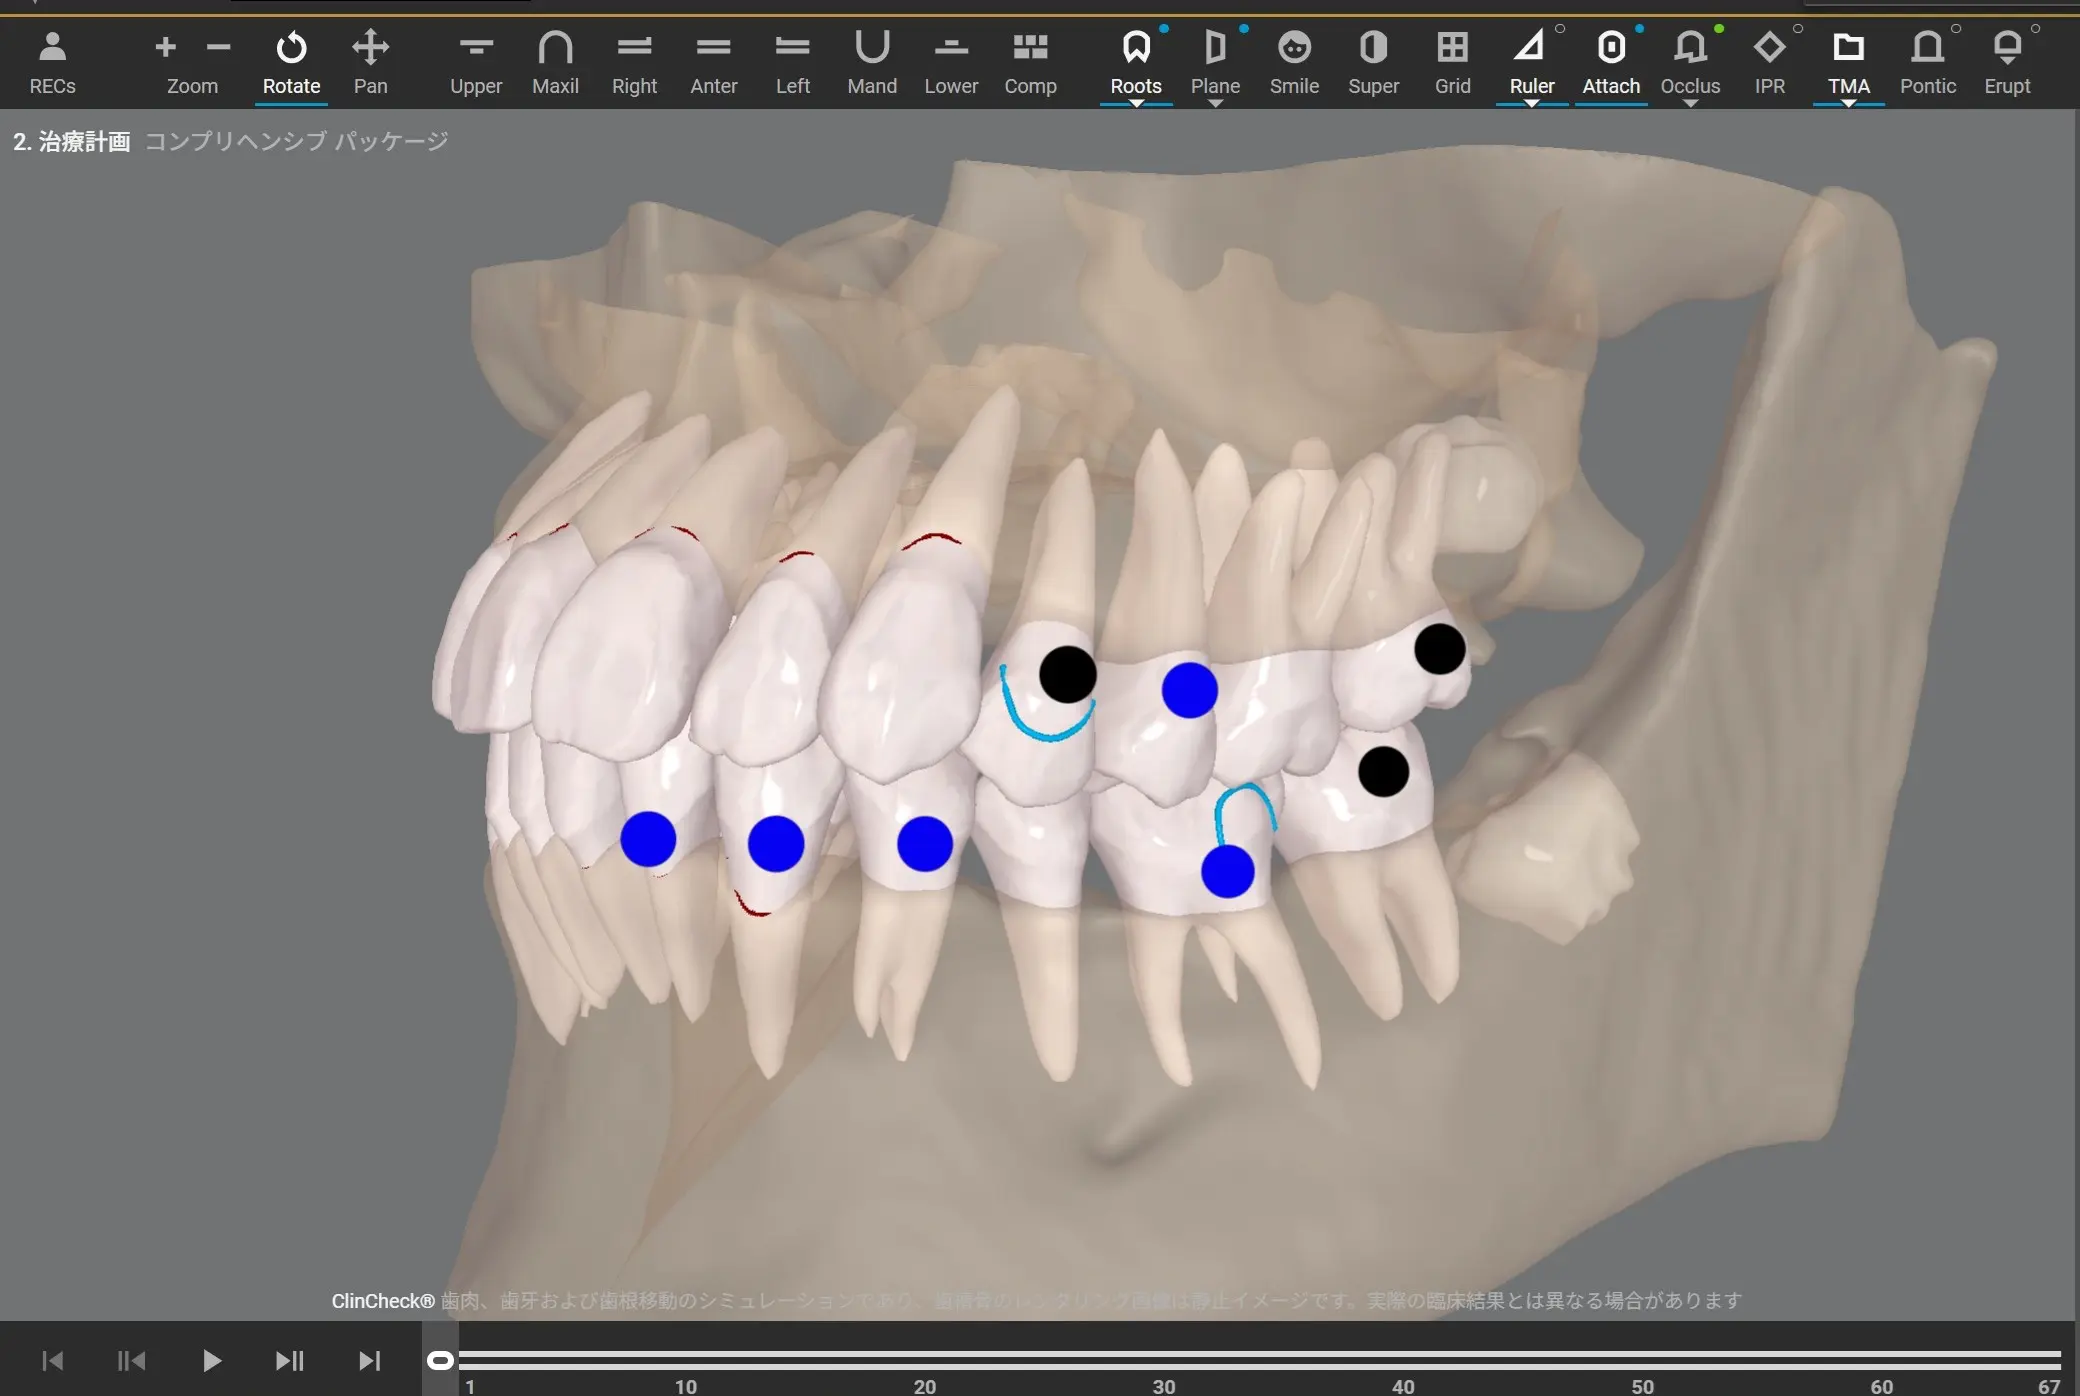The height and width of the screenshot is (1396, 2080).
Task: Expand the TMA dropdown arrow
Action: [1848, 104]
